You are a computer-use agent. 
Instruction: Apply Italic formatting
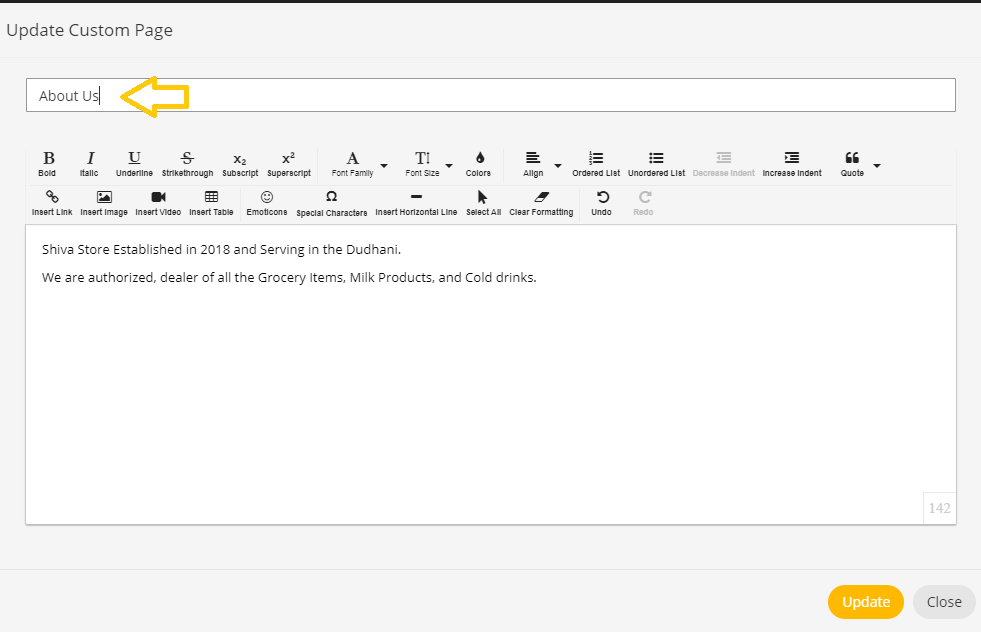(x=89, y=164)
